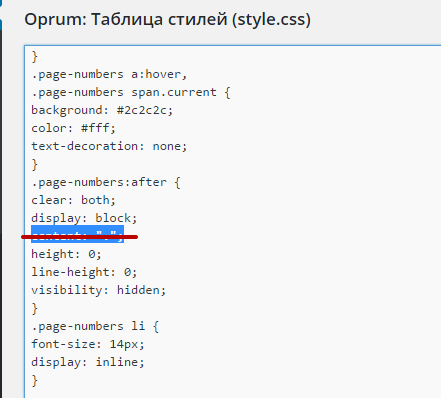Click the '.page-numbers span.current {' line
This screenshot has width=441, height=398.
(131, 92)
